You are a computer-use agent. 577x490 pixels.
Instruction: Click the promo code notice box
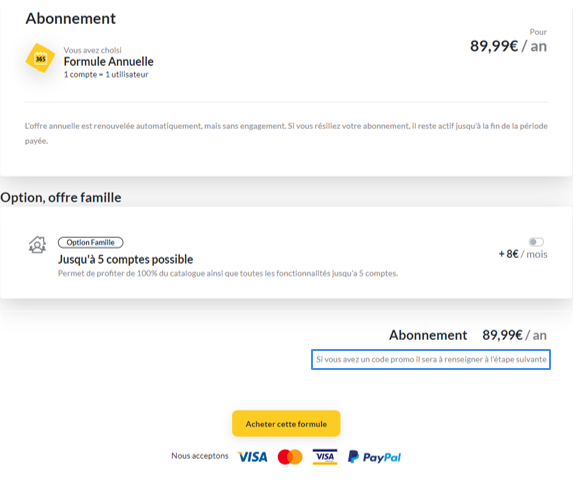431,359
